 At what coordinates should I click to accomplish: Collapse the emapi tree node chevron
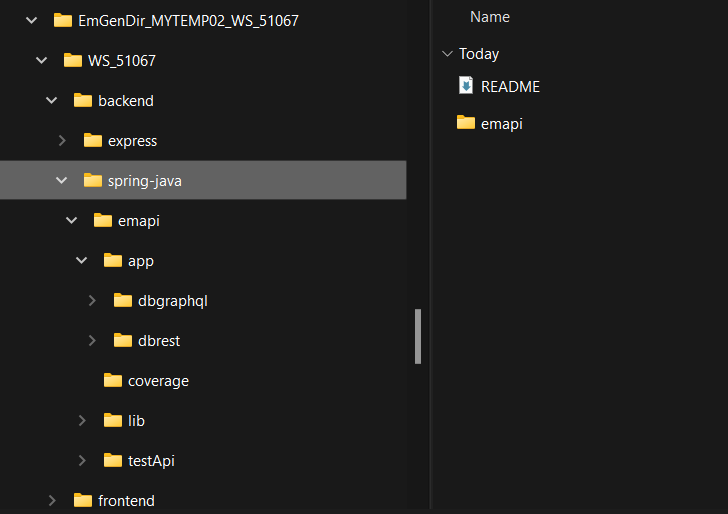click(x=72, y=220)
